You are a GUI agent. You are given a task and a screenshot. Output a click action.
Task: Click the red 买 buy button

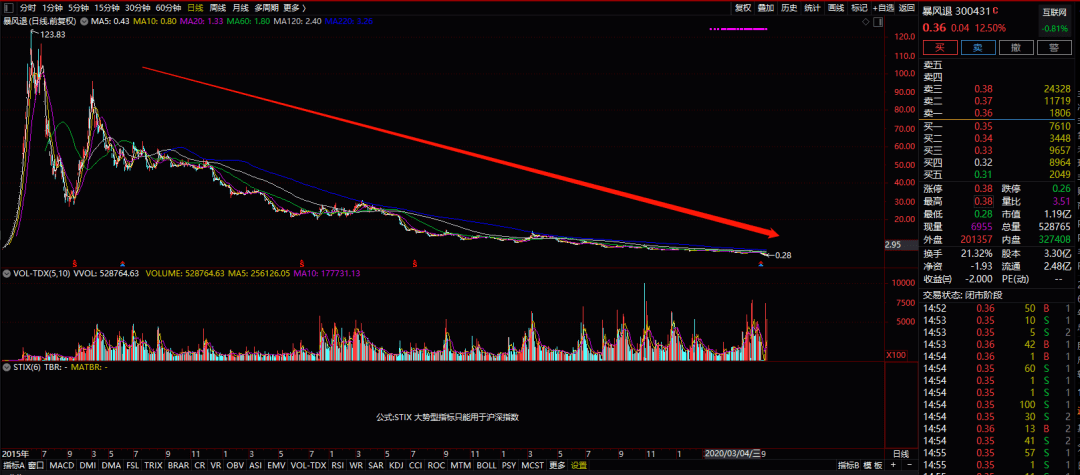939,48
